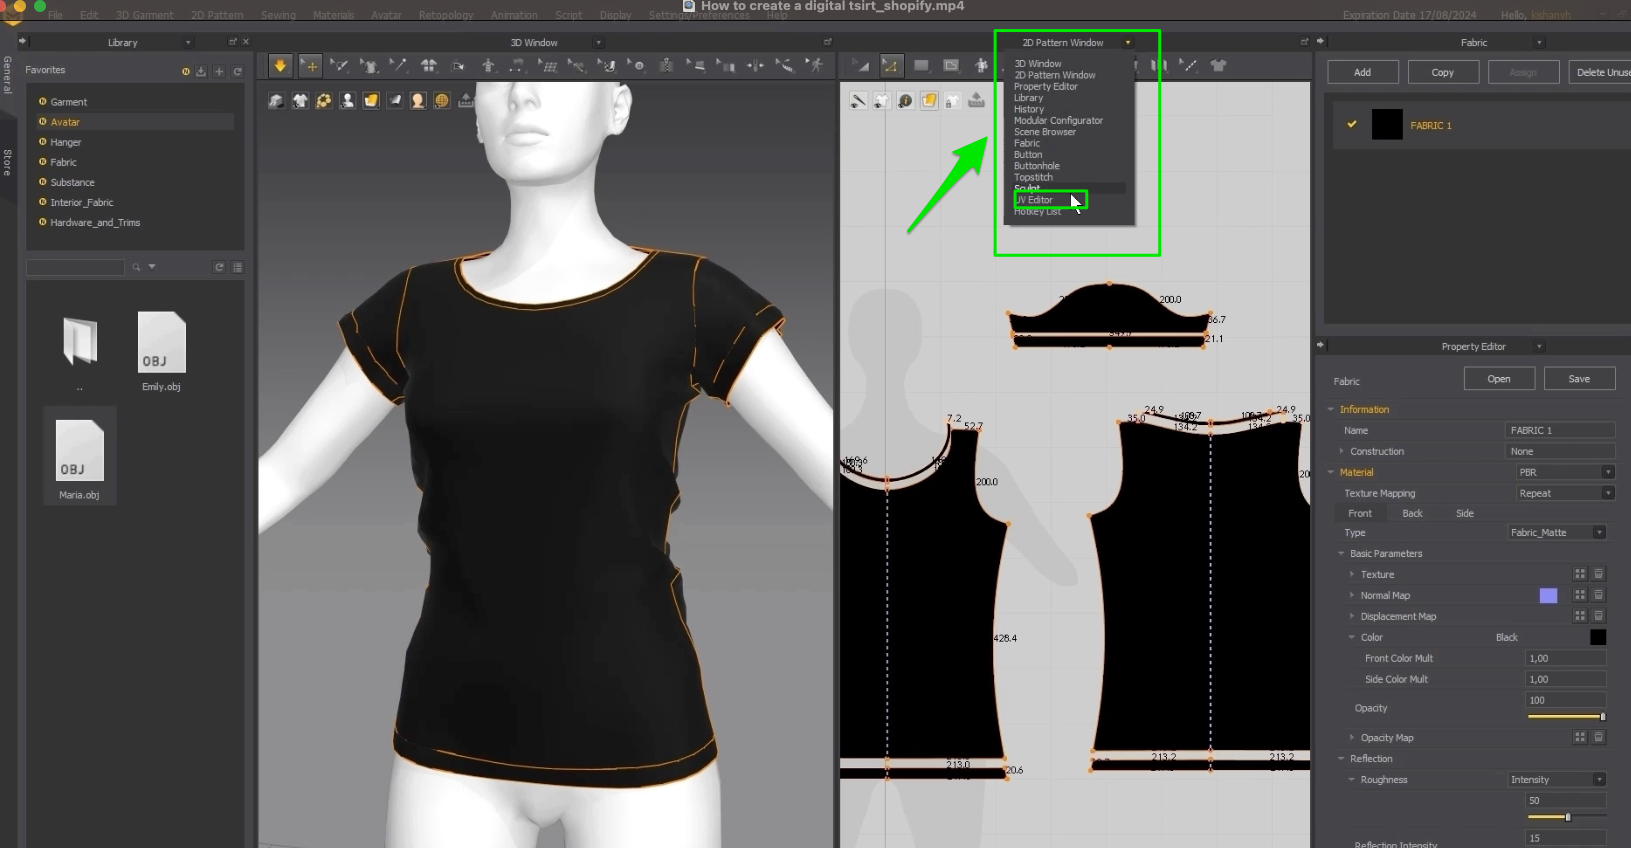Viewport: 1631px width, 848px height.
Task: Undock the Library panel
Action: (233, 42)
